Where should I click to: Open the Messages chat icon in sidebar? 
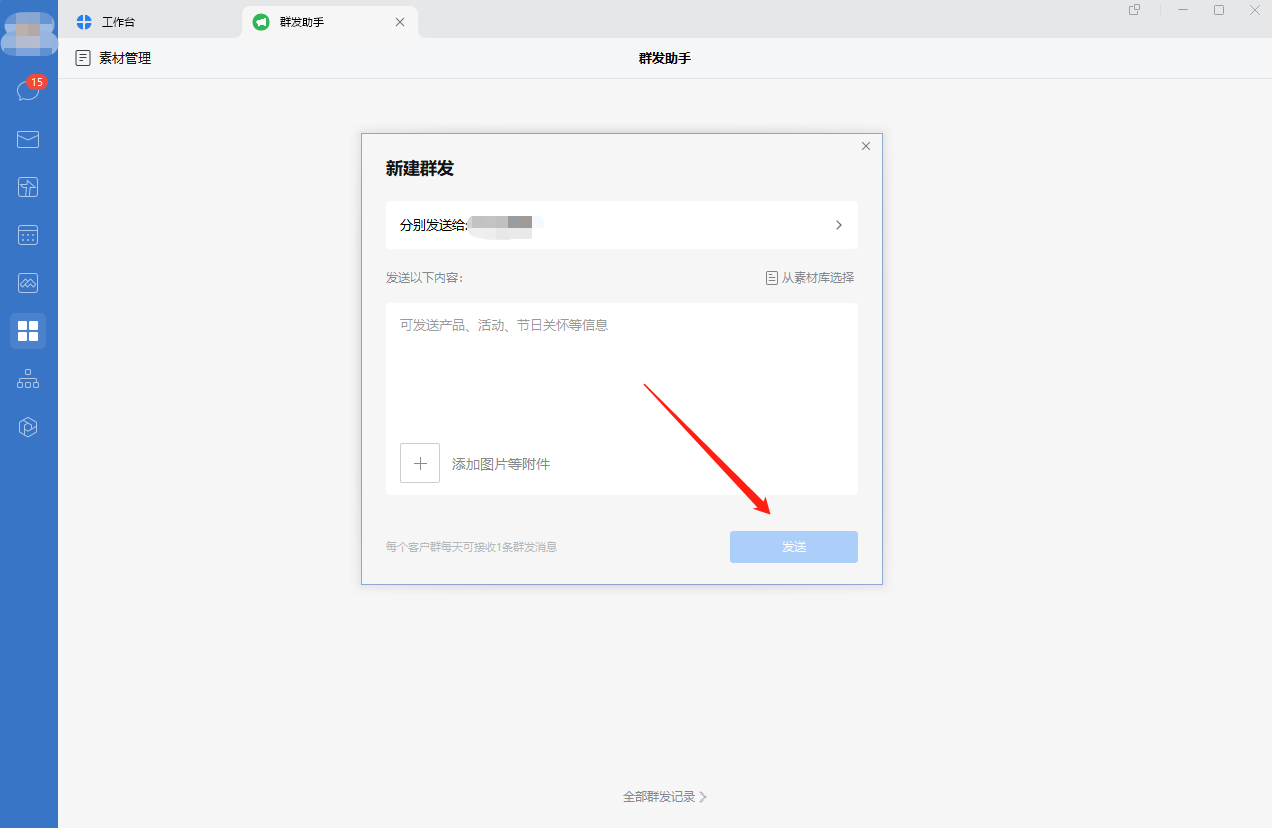click(x=28, y=91)
